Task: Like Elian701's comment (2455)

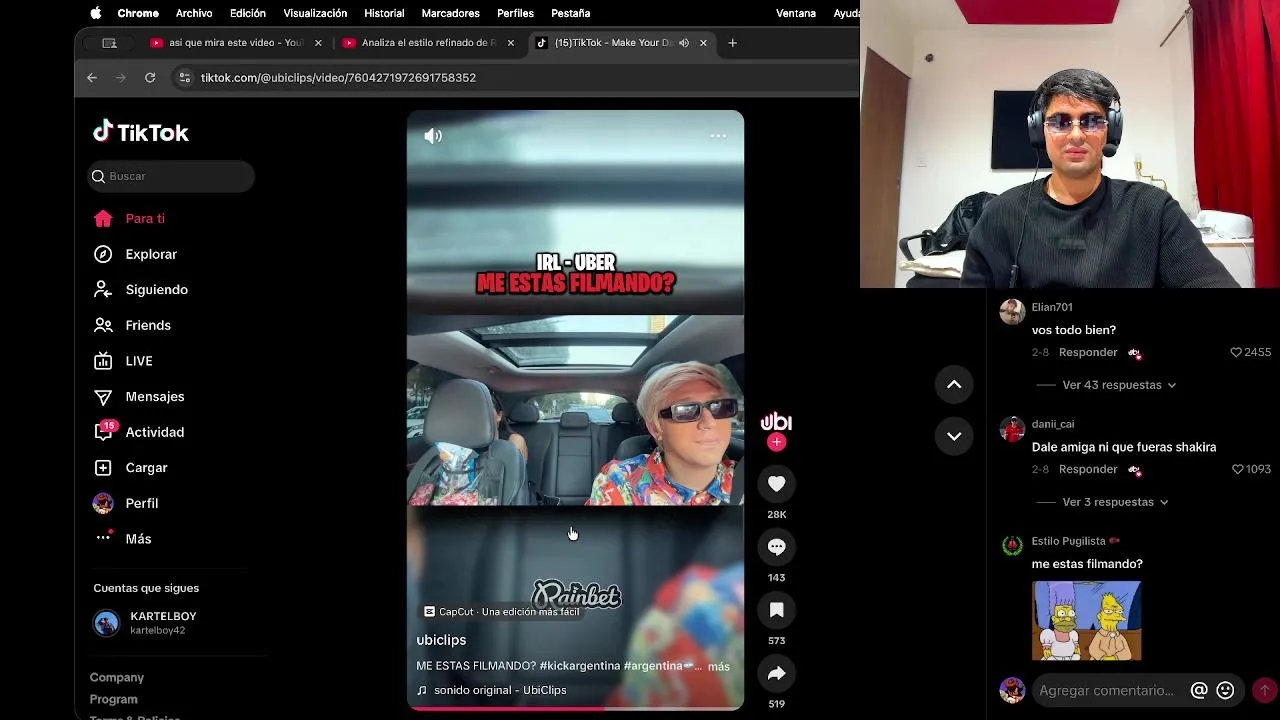Action: point(1236,352)
